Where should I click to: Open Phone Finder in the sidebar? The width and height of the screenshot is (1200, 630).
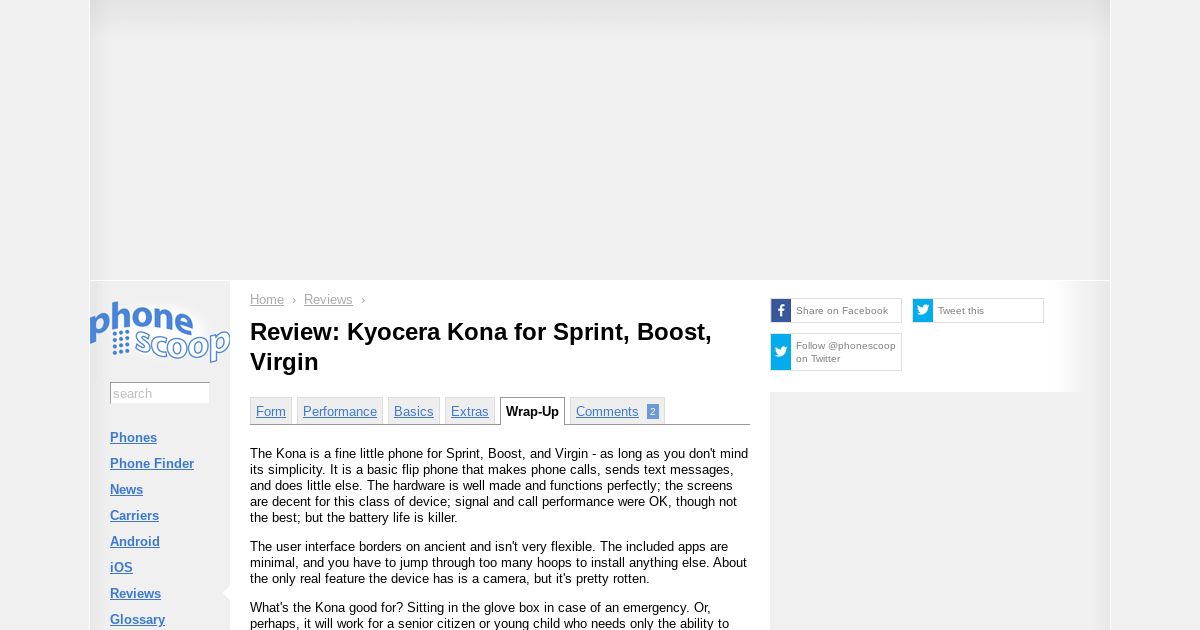point(152,464)
